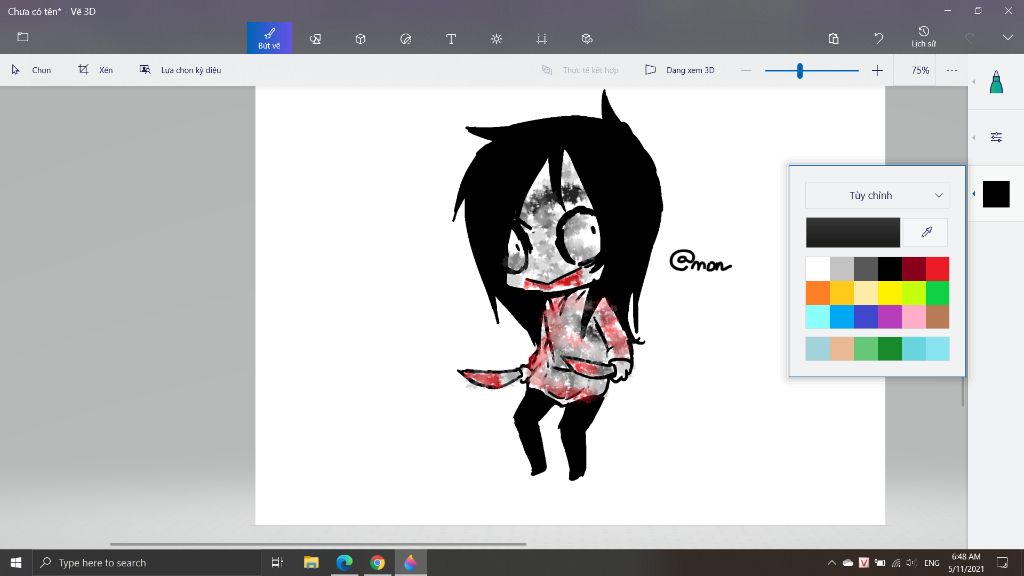Pick the dark gray swatch
1024x576 pixels.
(x=865, y=268)
